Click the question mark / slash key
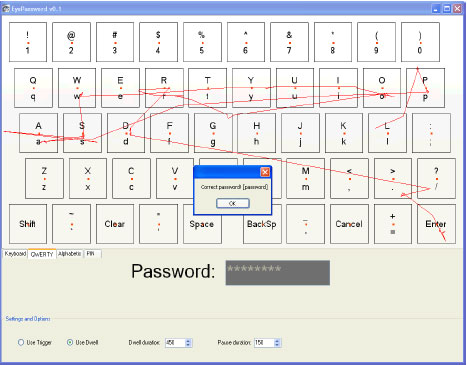467x365 pixels. (436, 179)
